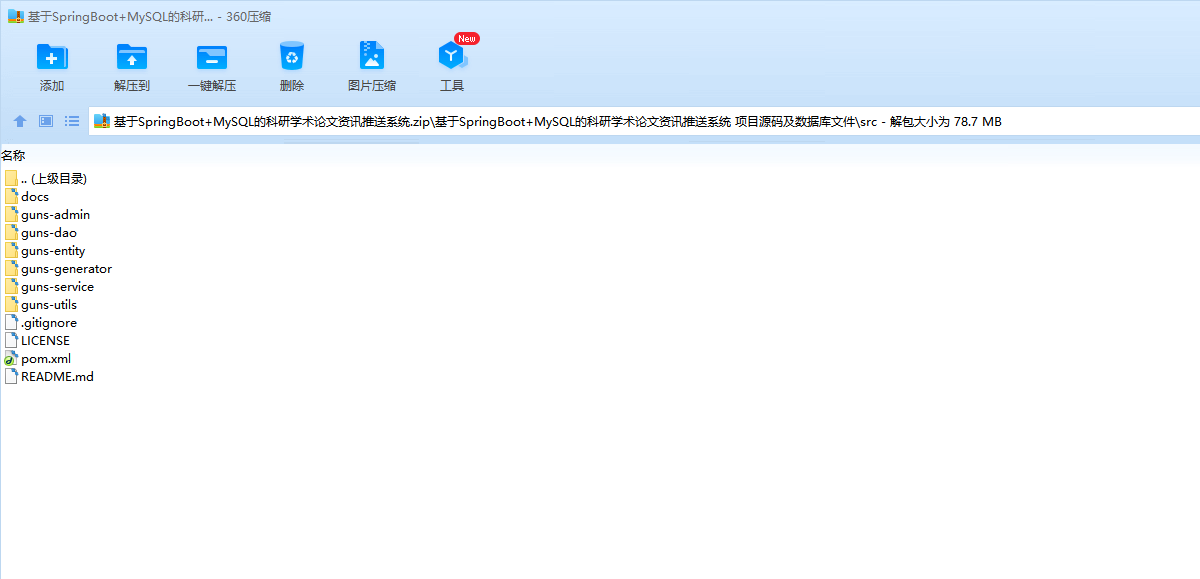Select the guns-entity folder
The image size is (1200, 579).
[x=45, y=250]
